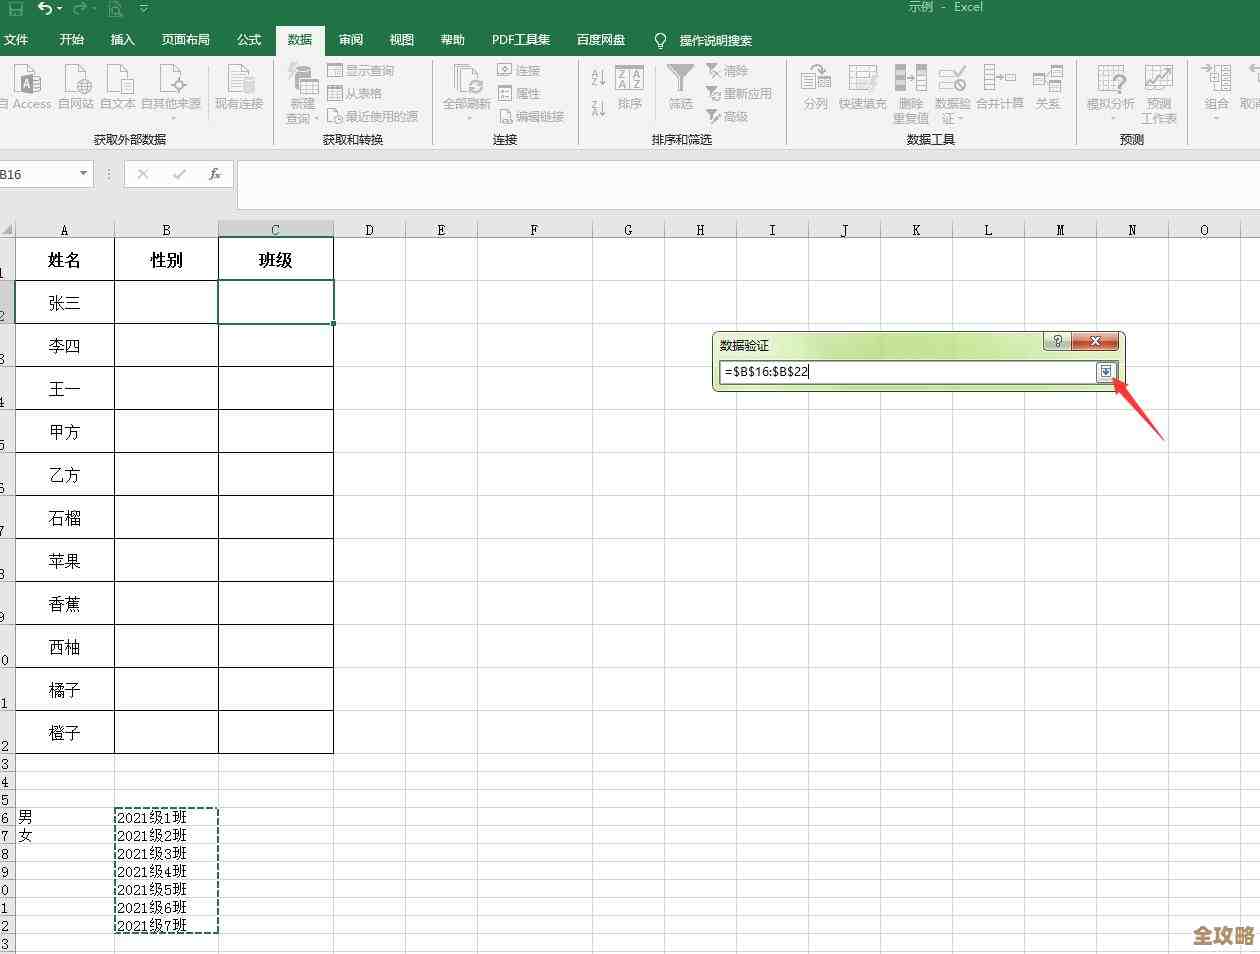This screenshot has width=1260, height=954.
Task: Click the 排序 (Sort) dialog icon
Action: pos(629,79)
